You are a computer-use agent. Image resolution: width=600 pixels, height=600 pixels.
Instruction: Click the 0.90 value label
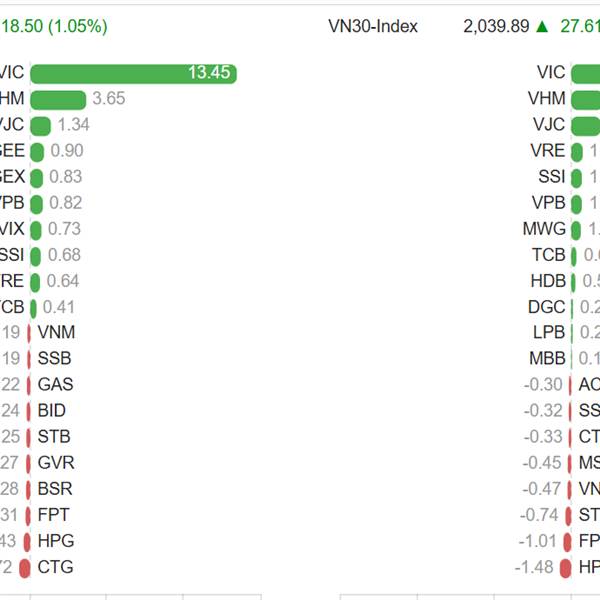[67, 151]
